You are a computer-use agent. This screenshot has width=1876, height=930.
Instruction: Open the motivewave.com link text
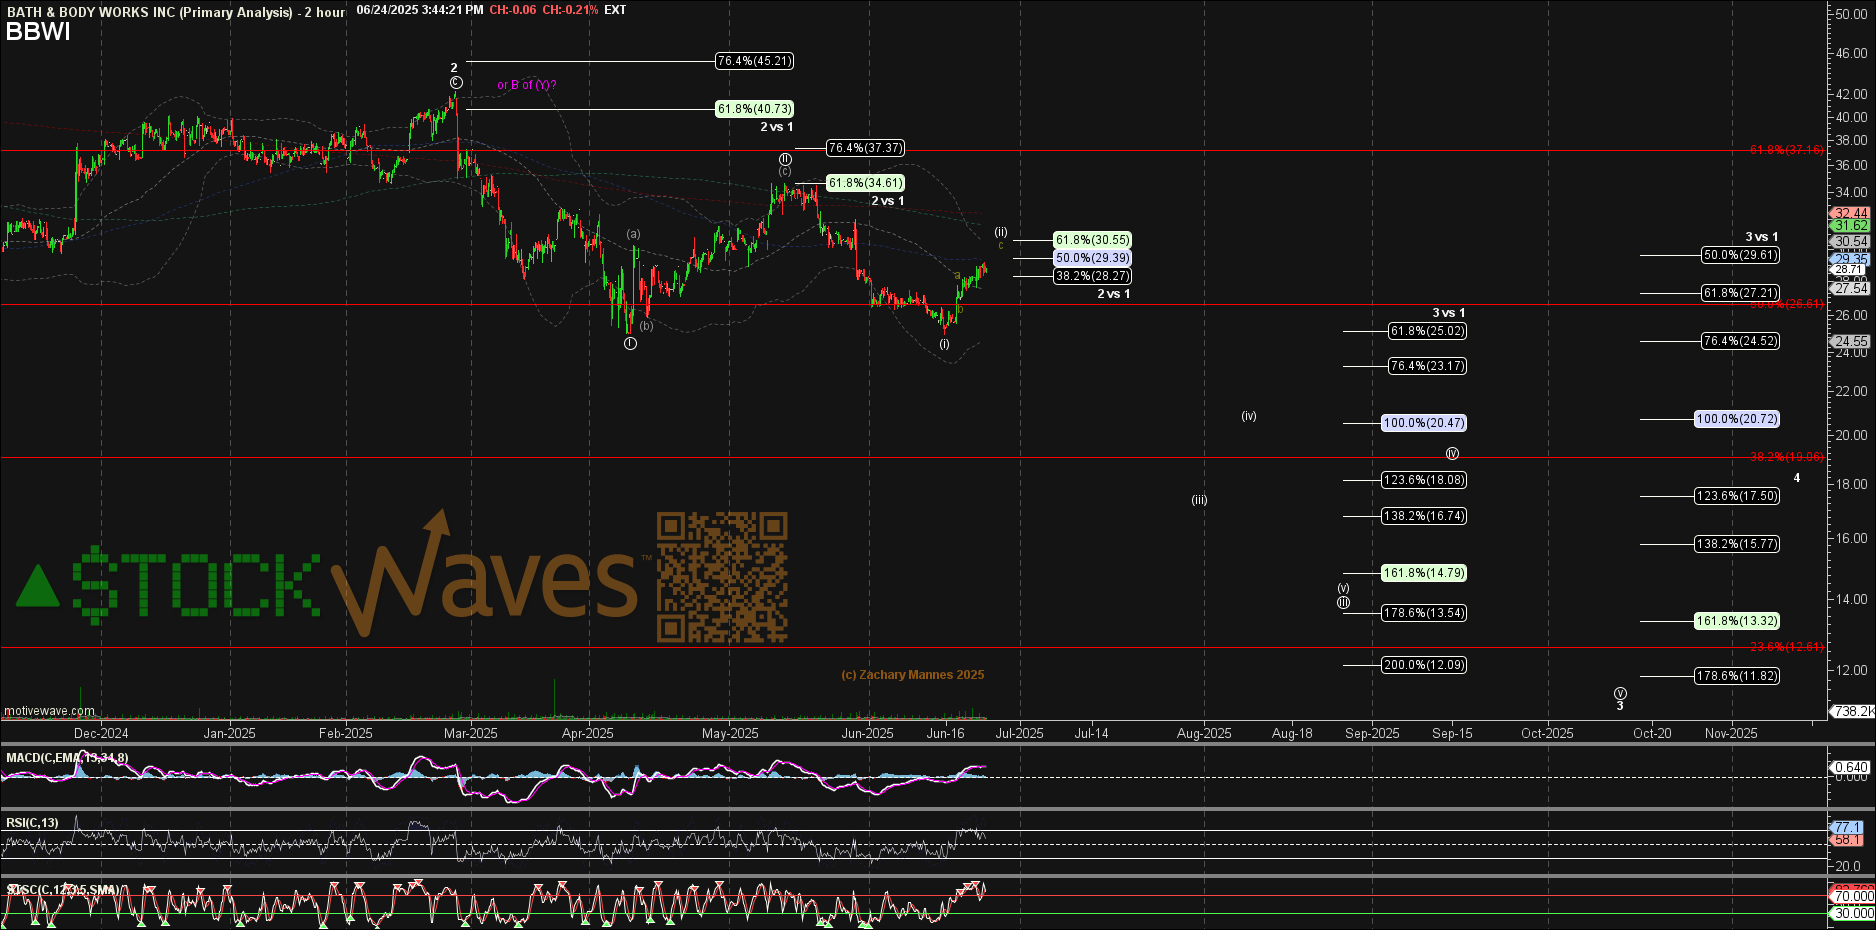50,711
